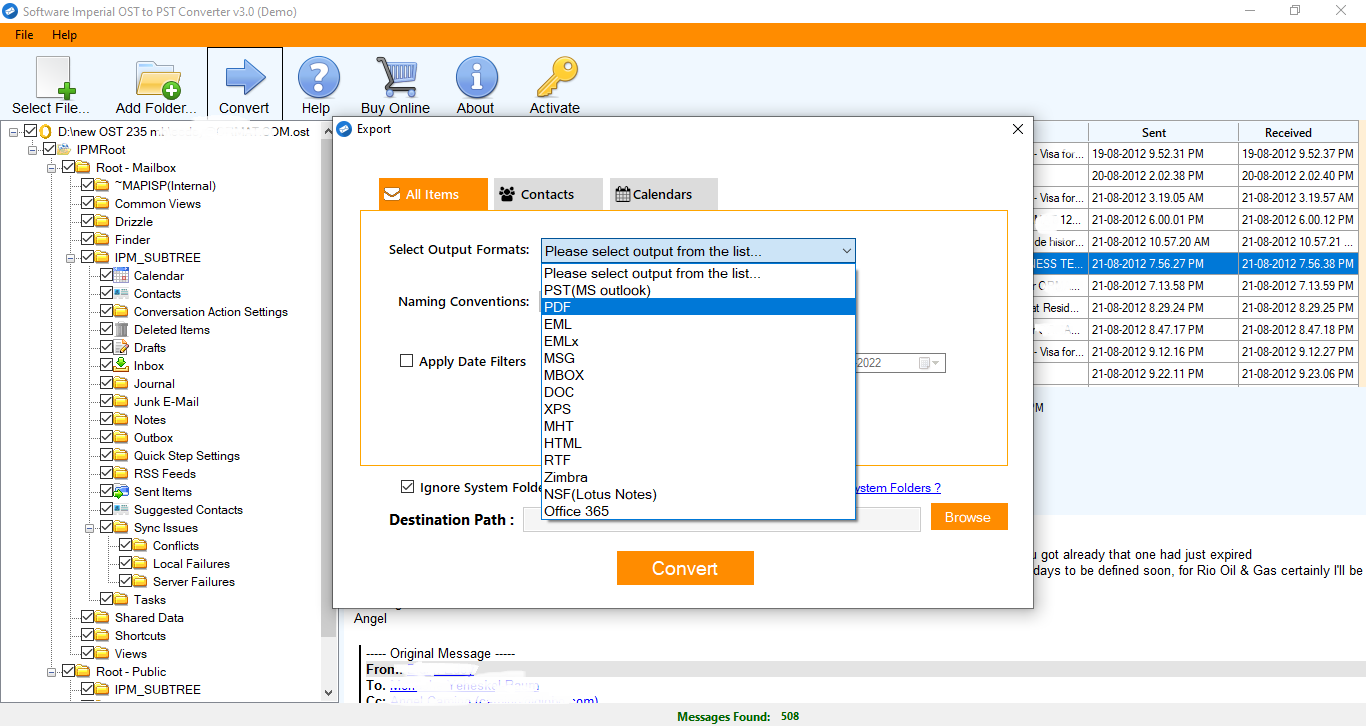Uncheck the Ignore System Folders checkbox
1370x726 pixels.
[x=407, y=487]
